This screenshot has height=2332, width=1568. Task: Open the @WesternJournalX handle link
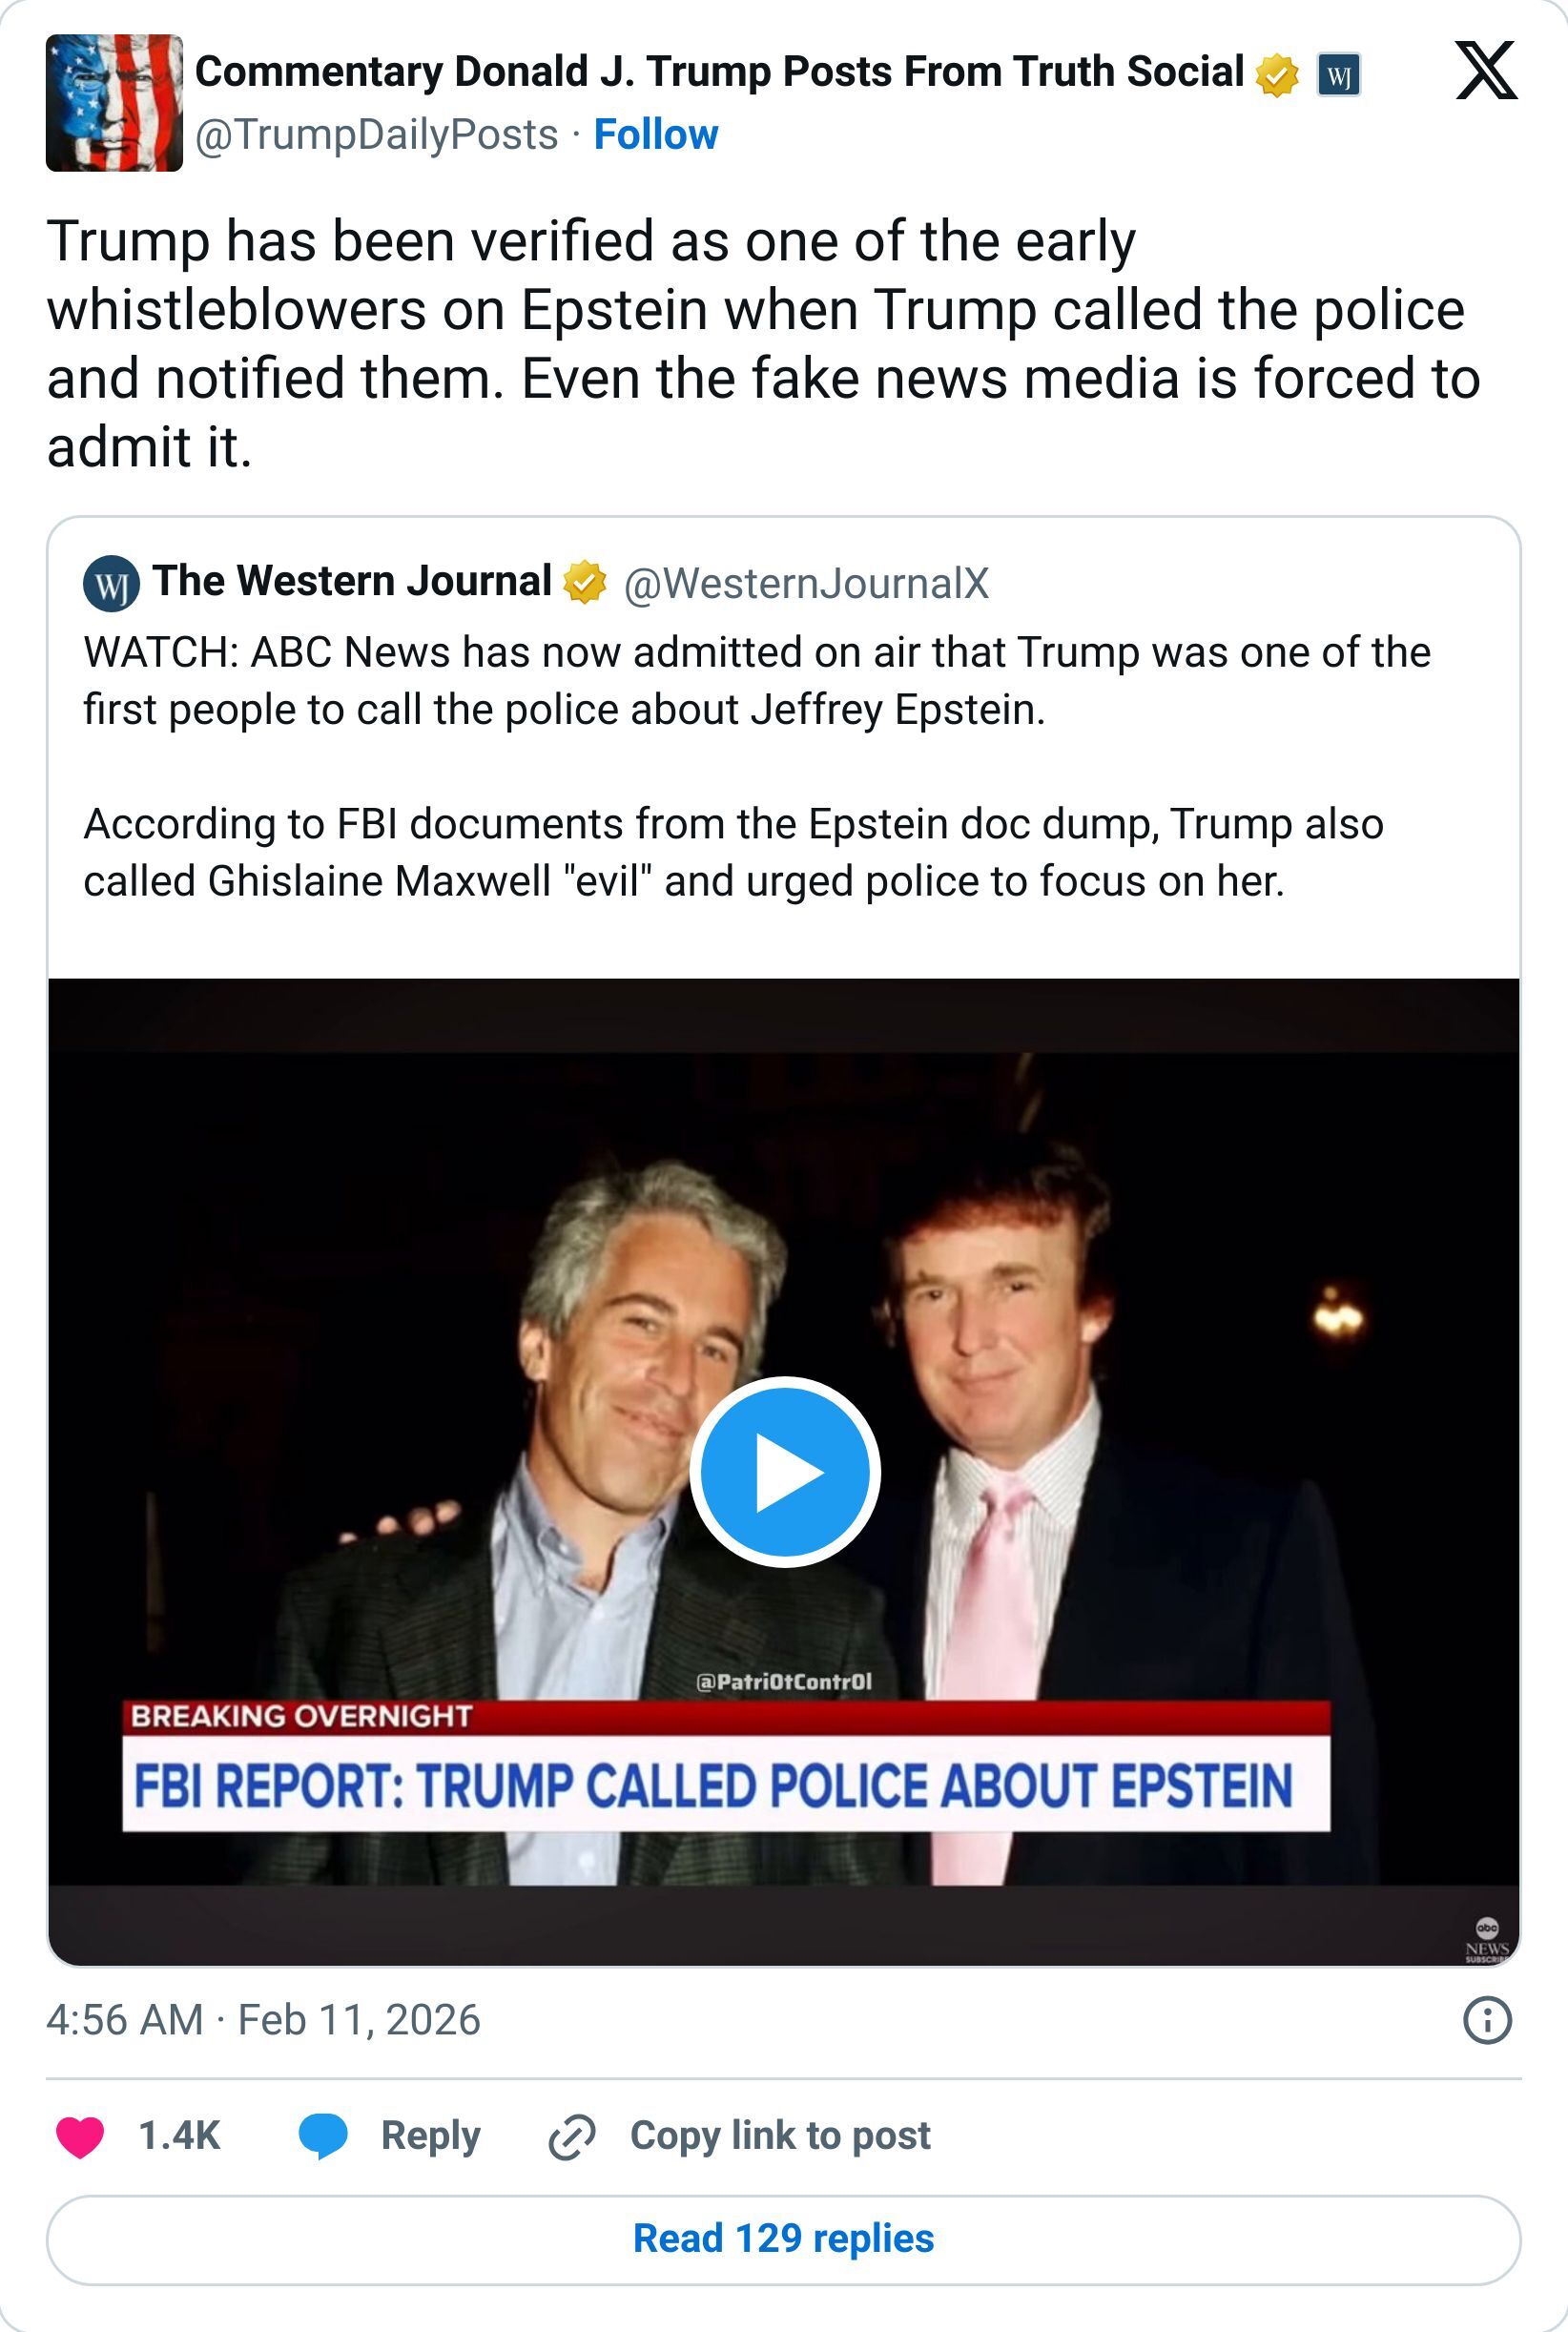tap(806, 583)
